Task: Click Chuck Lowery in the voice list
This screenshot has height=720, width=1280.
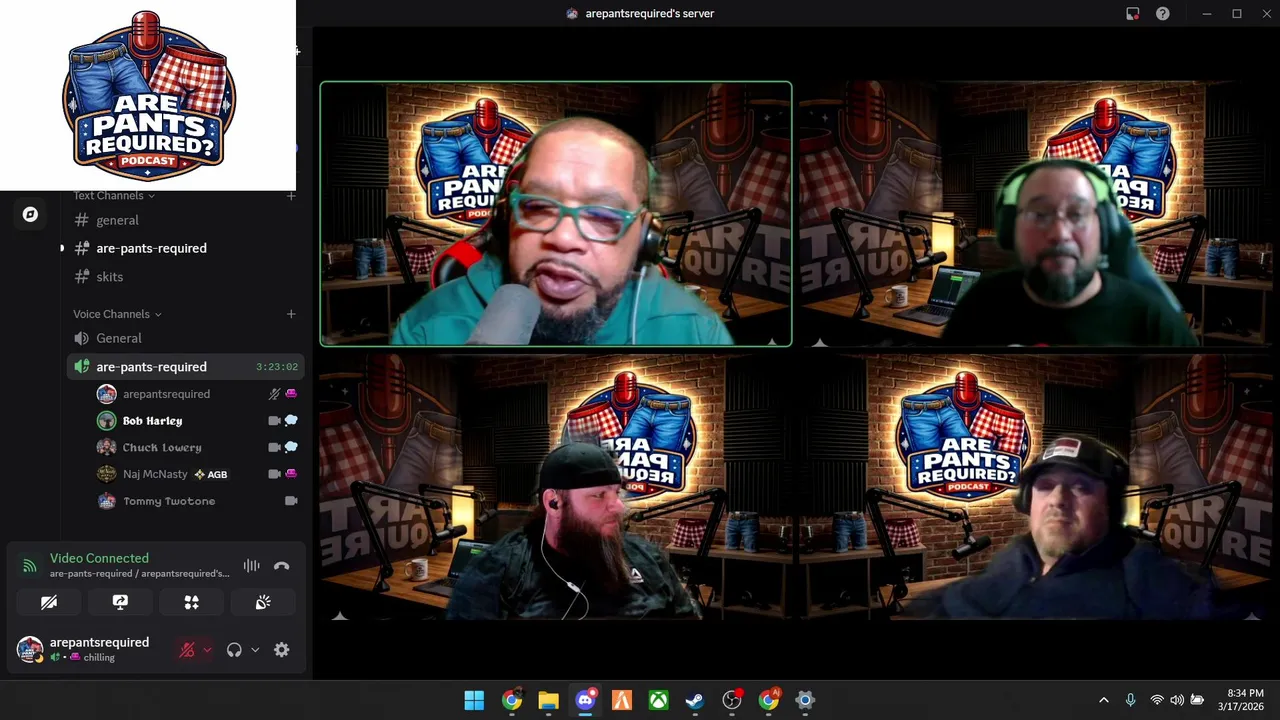Action: [x=161, y=447]
